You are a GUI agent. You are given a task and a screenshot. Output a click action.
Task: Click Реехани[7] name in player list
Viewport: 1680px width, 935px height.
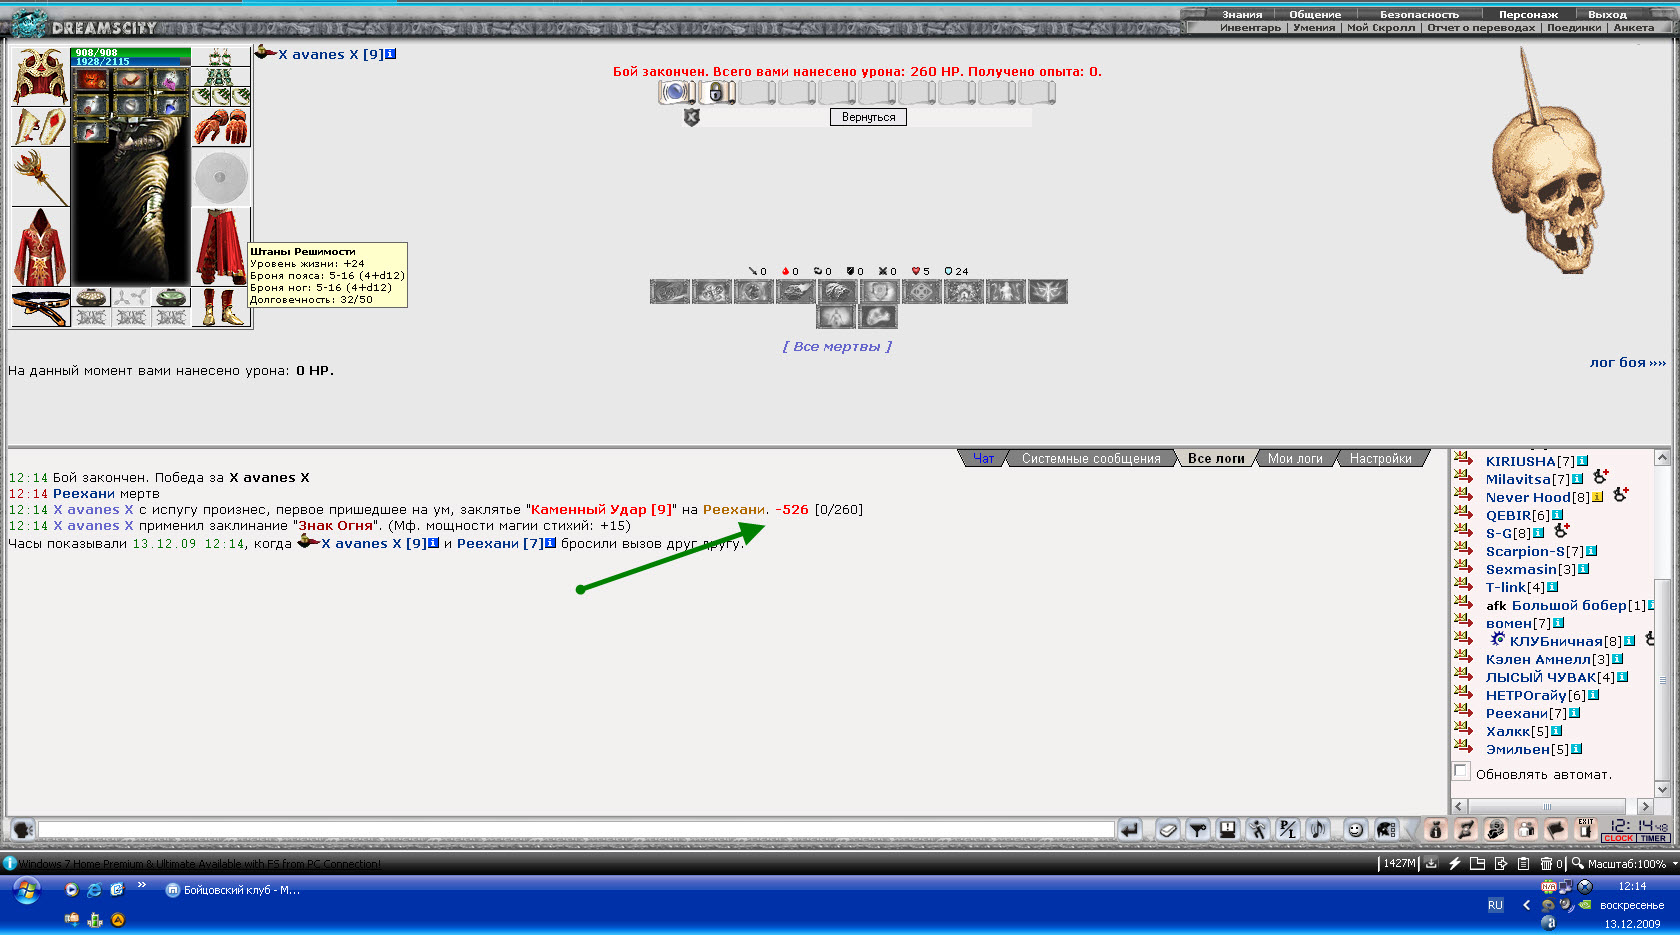click(x=1526, y=714)
